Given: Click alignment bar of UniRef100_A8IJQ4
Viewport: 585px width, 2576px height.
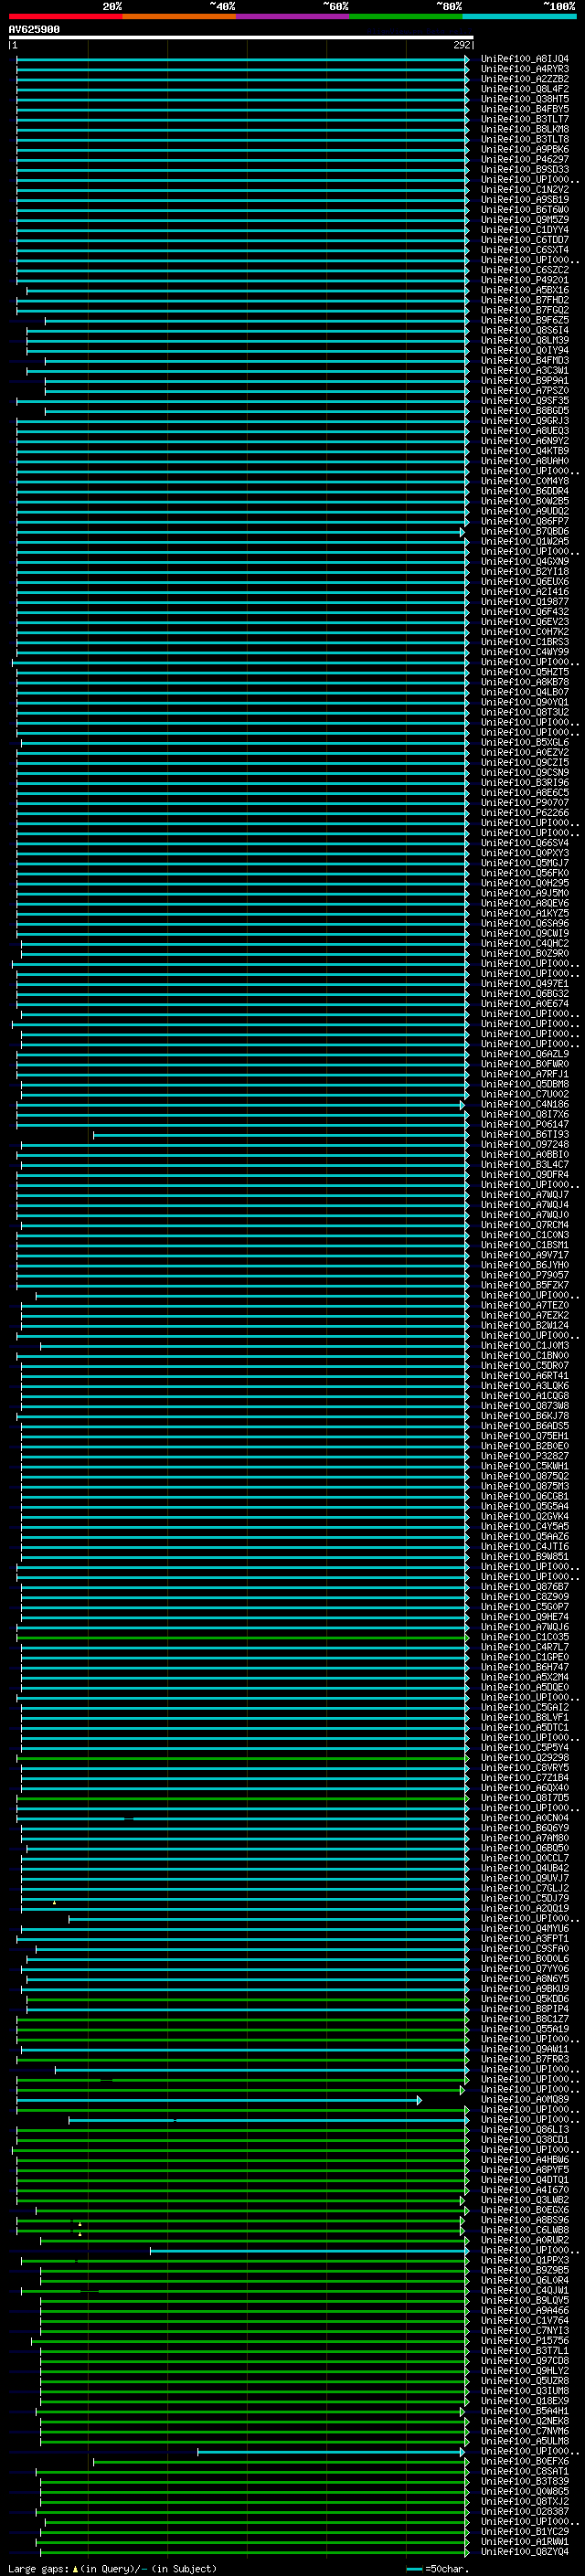Looking at the screenshot, I should (242, 59).
